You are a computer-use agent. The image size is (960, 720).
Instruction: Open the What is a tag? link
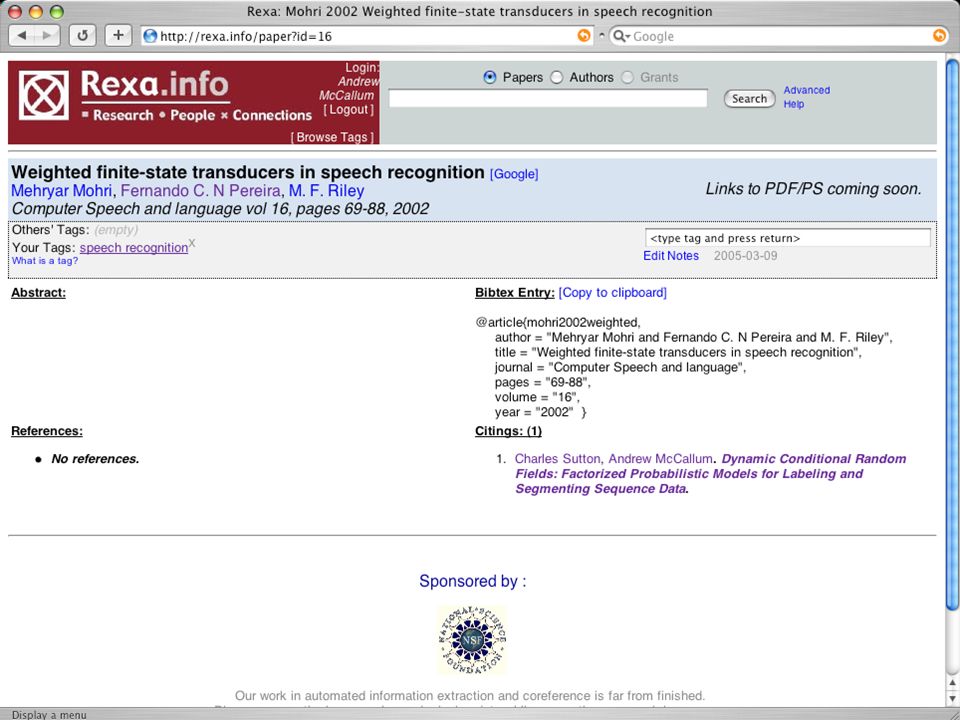[x=45, y=261]
